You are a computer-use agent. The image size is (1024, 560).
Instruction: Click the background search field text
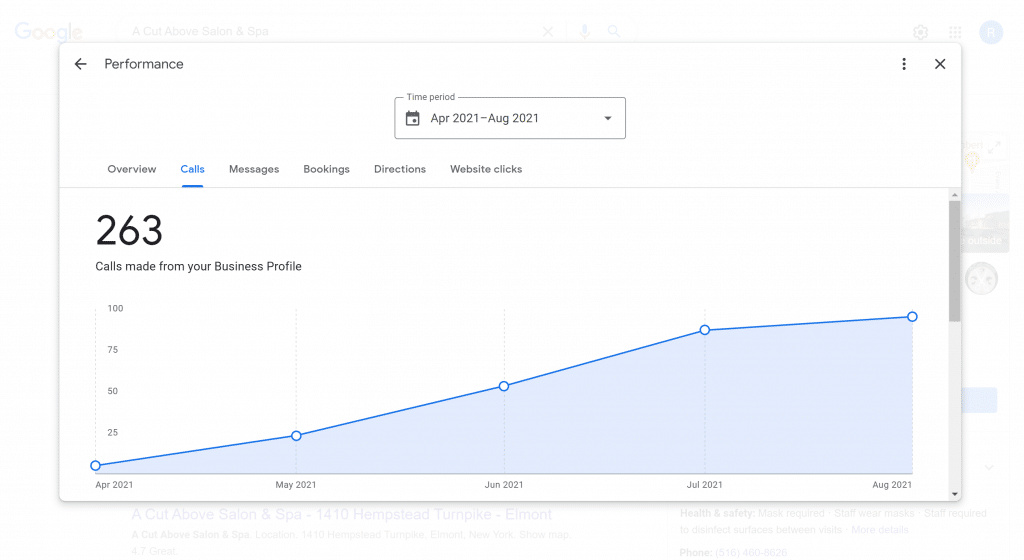[200, 31]
